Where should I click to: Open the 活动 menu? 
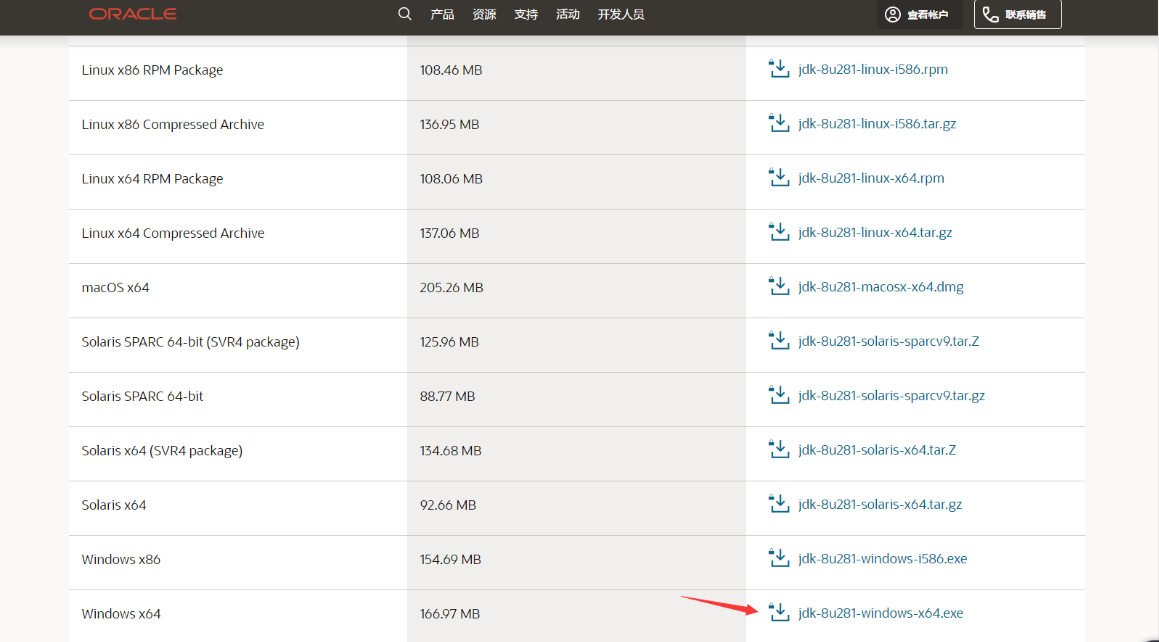click(568, 14)
